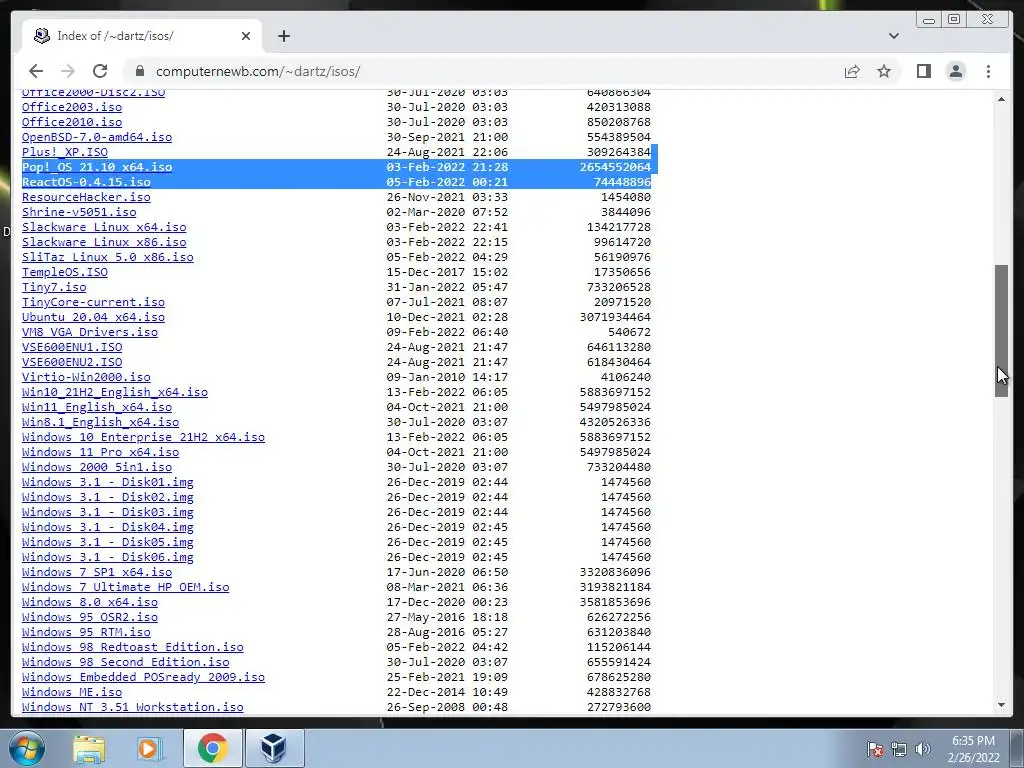
Task: Open Ubuntu_20.04_x64.iso link
Action: pyautogui.click(x=93, y=317)
